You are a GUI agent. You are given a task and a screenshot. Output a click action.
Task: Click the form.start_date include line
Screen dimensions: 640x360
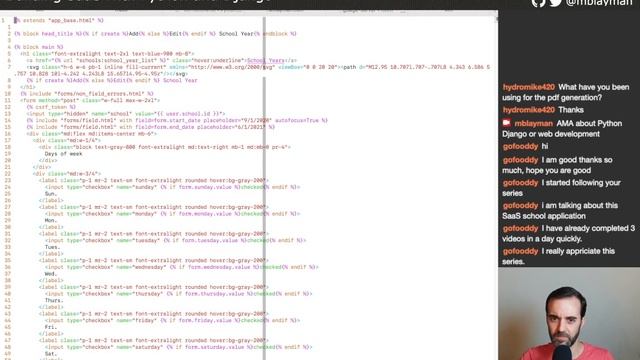click(177, 120)
